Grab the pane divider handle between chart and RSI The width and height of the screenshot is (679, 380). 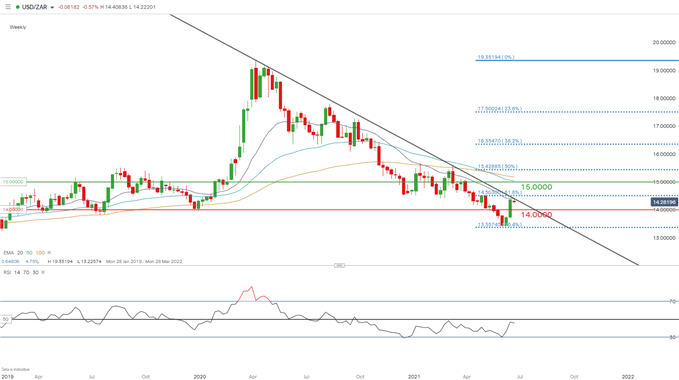coord(340,265)
